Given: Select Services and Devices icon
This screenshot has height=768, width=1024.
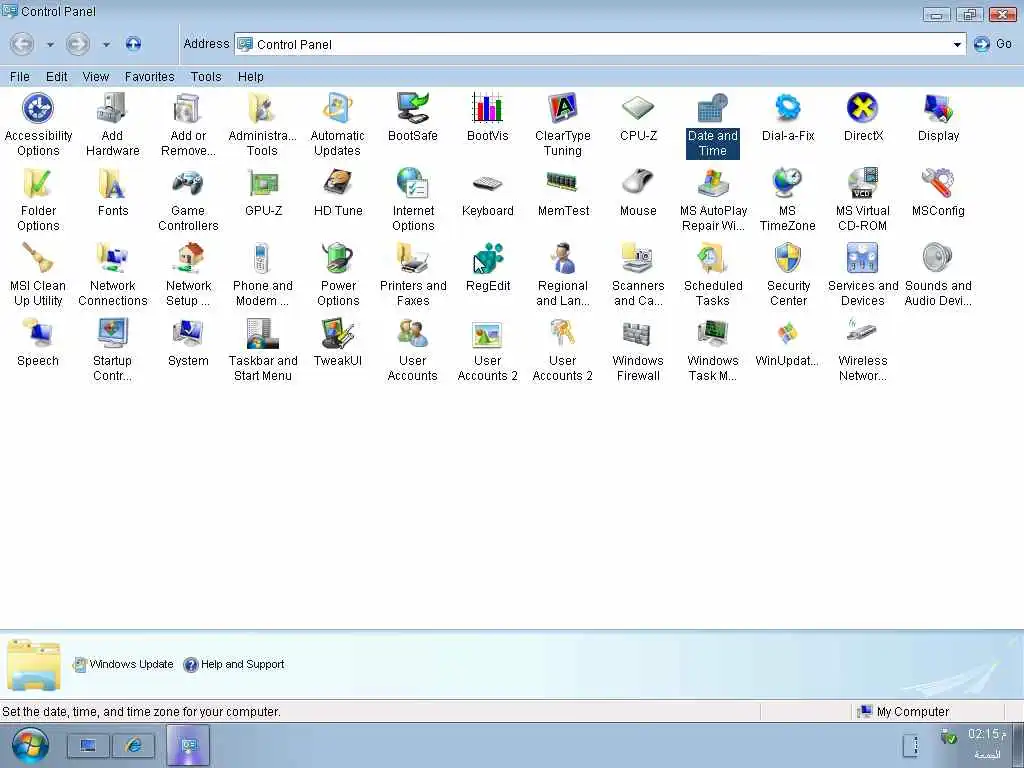Looking at the screenshot, I should (863, 259).
